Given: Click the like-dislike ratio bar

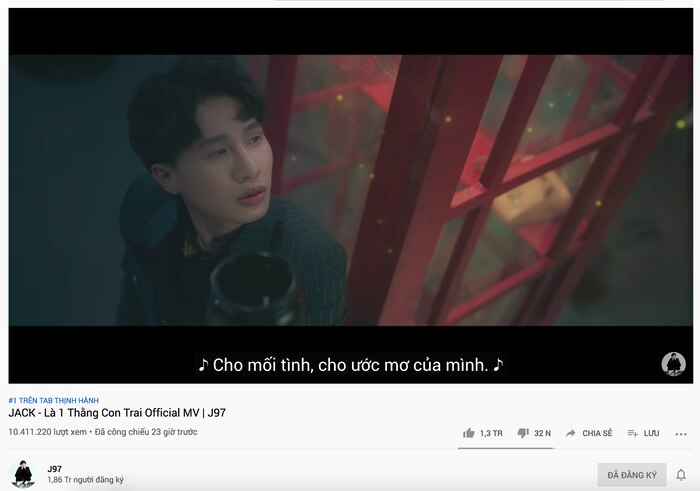Looking at the screenshot, I should coord(506,448).
